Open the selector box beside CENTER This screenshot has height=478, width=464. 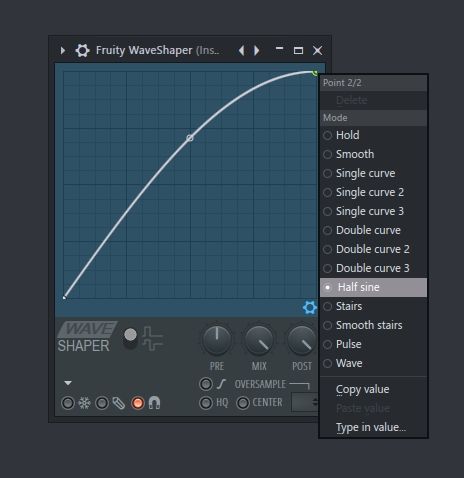coord(305,402)
